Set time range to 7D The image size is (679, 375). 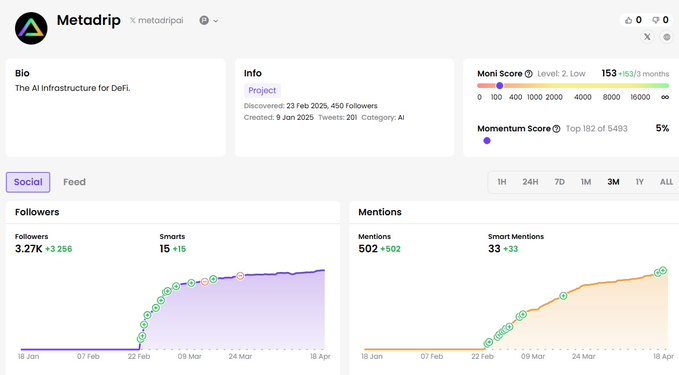[x=559, y=182]
